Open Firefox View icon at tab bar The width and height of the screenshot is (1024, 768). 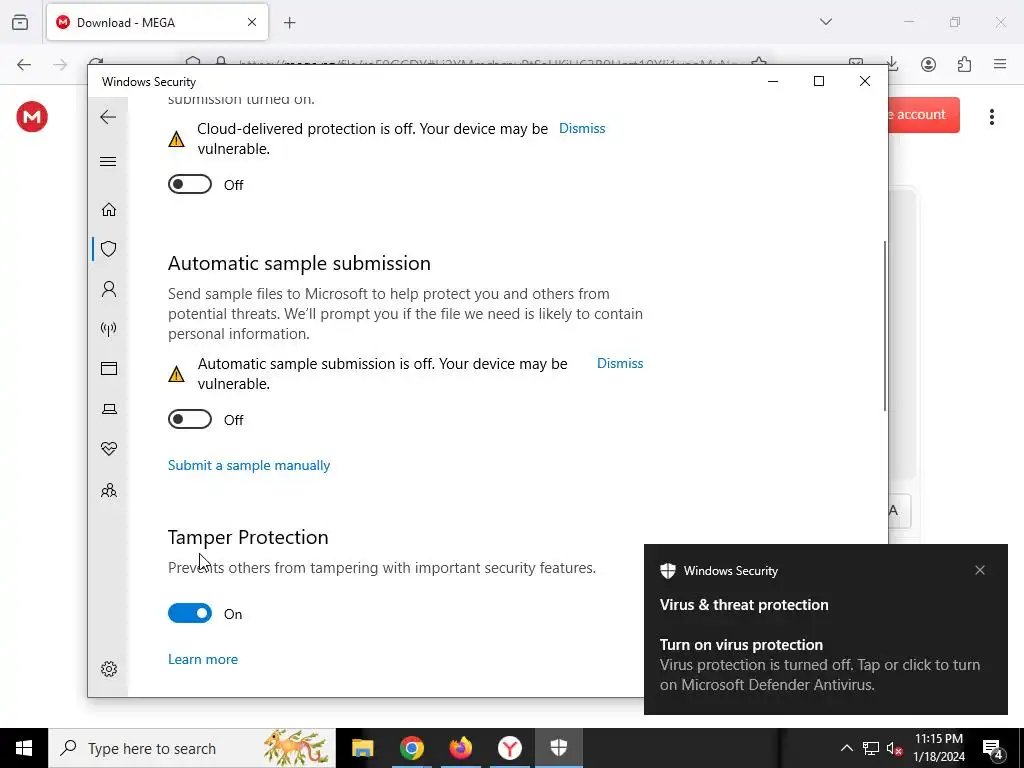pyautogui.click(x=20, y=22)
